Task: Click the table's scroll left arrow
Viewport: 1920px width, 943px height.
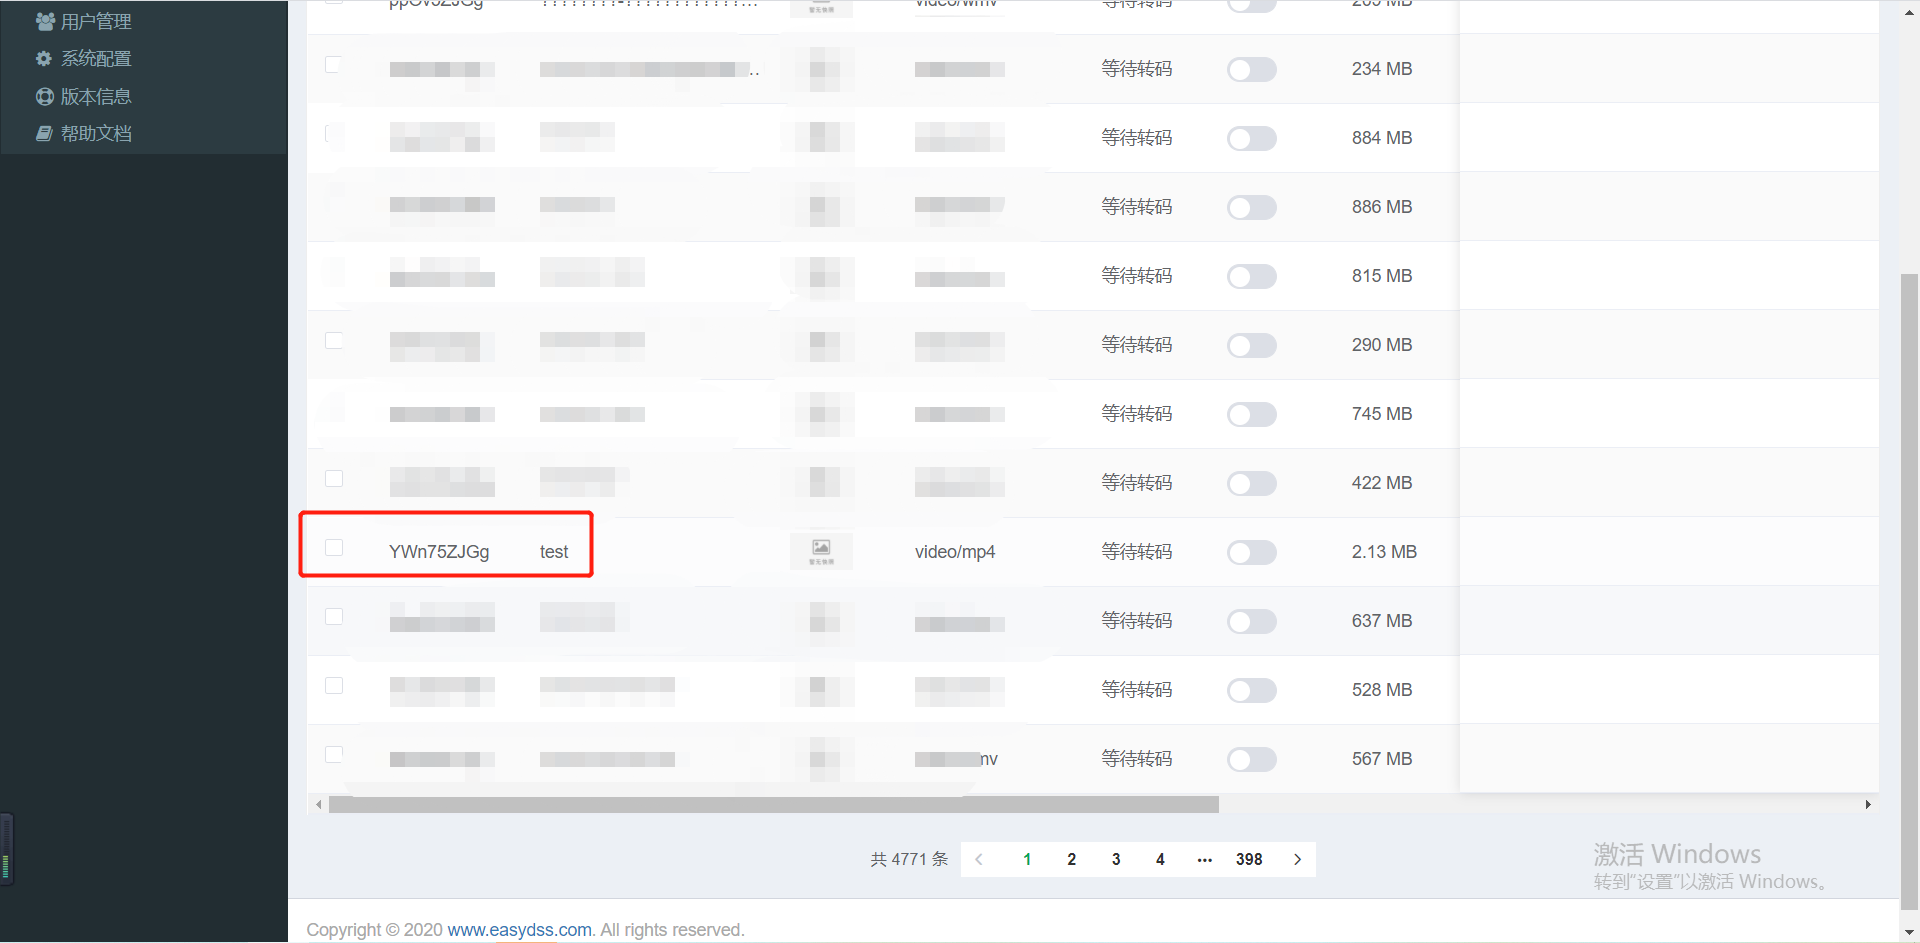Action: 319,804
